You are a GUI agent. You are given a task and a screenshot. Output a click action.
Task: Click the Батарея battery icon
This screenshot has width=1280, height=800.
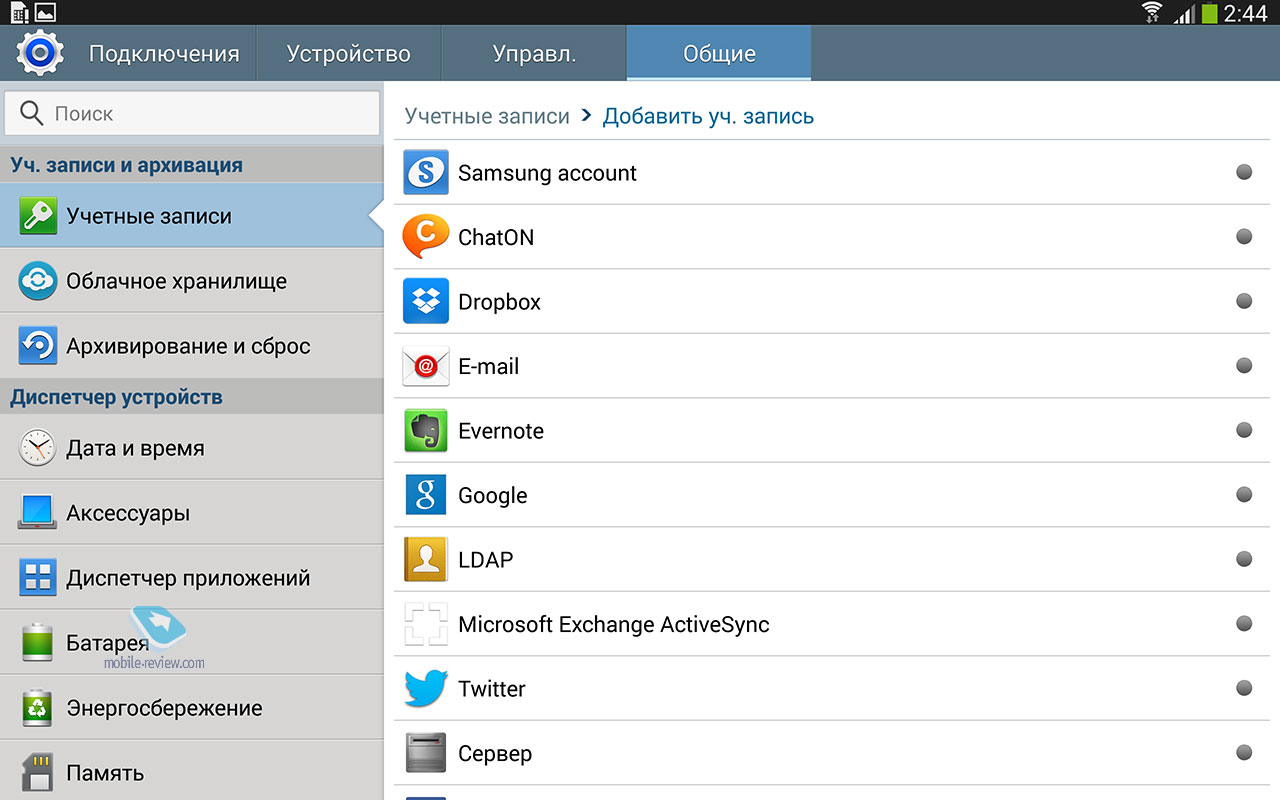pos(38,642)
